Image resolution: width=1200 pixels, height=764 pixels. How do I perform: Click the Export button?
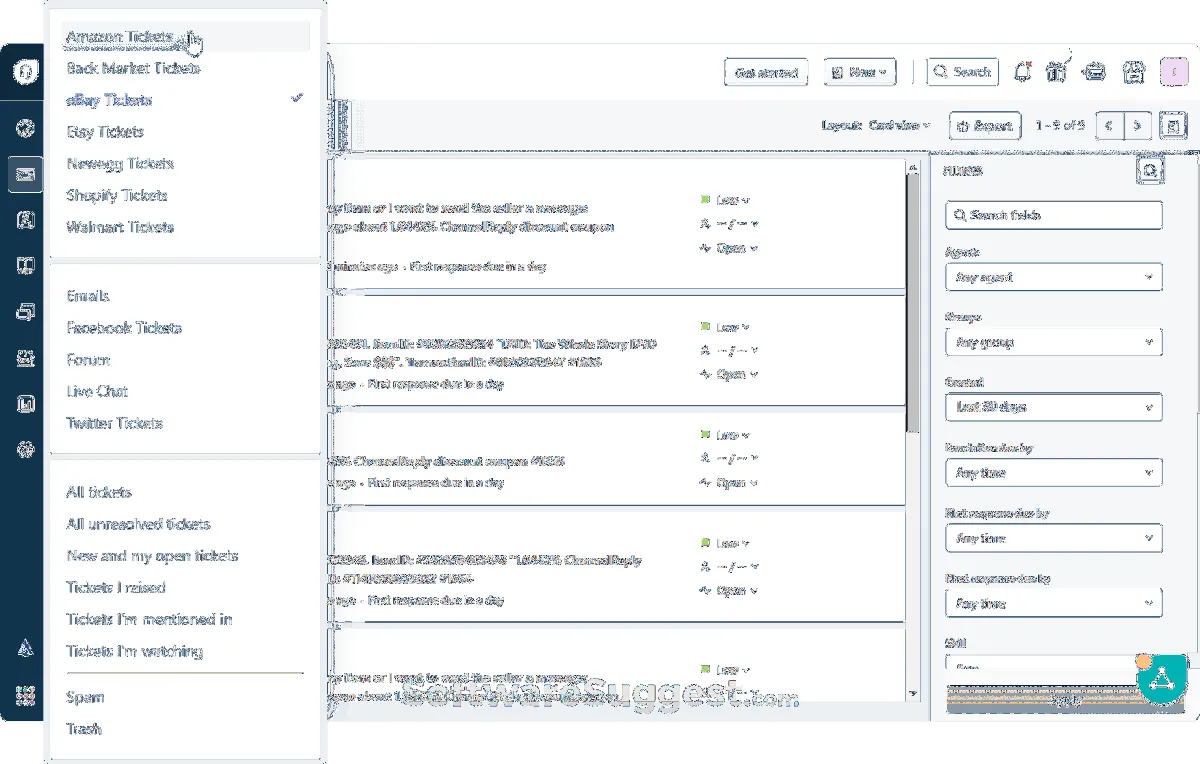coord(984,126)
